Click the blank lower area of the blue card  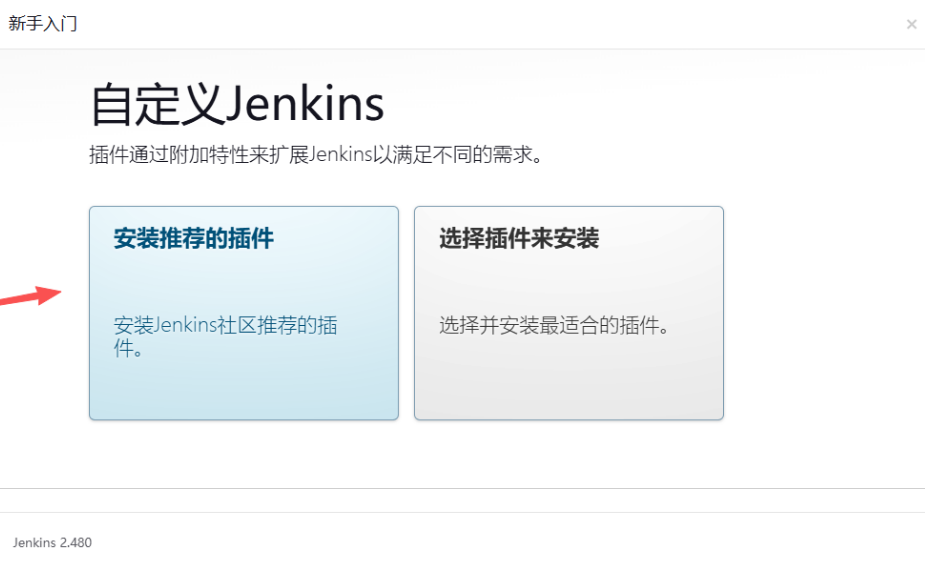pos(244,389)
